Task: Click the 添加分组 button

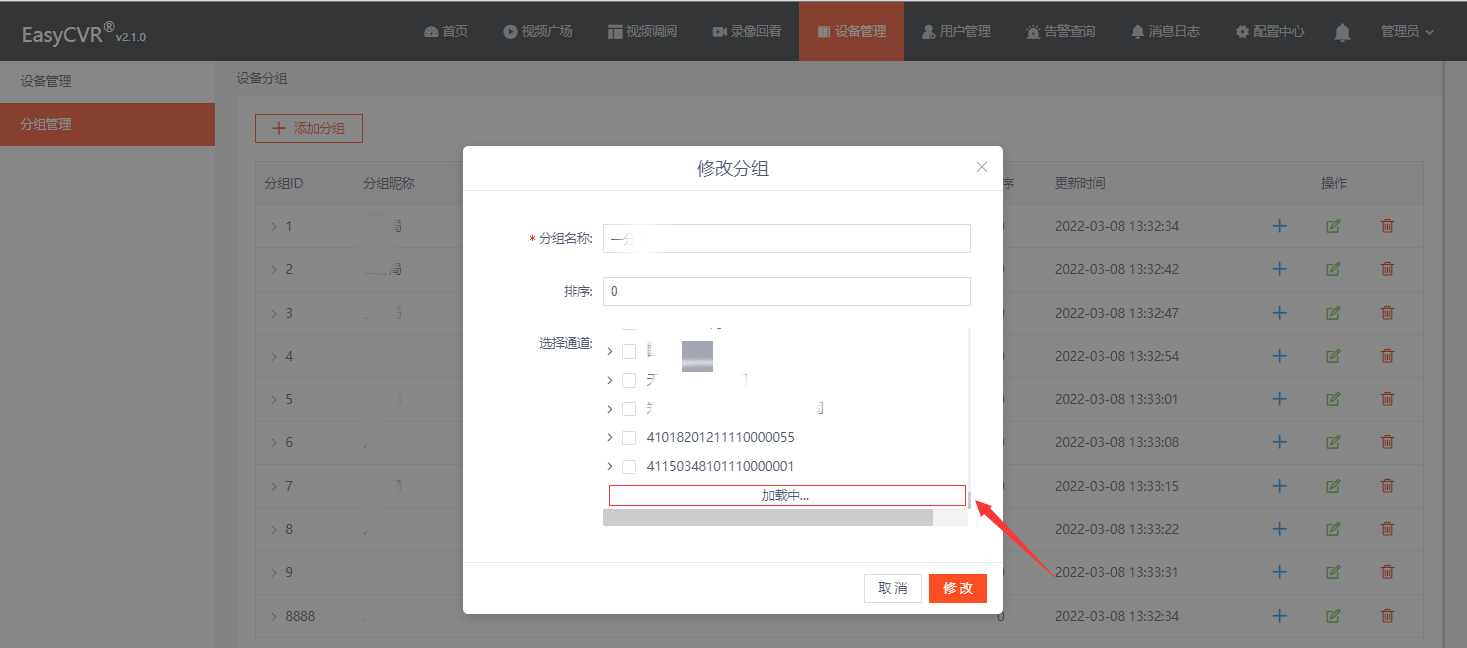Action: tap(309, 128)
